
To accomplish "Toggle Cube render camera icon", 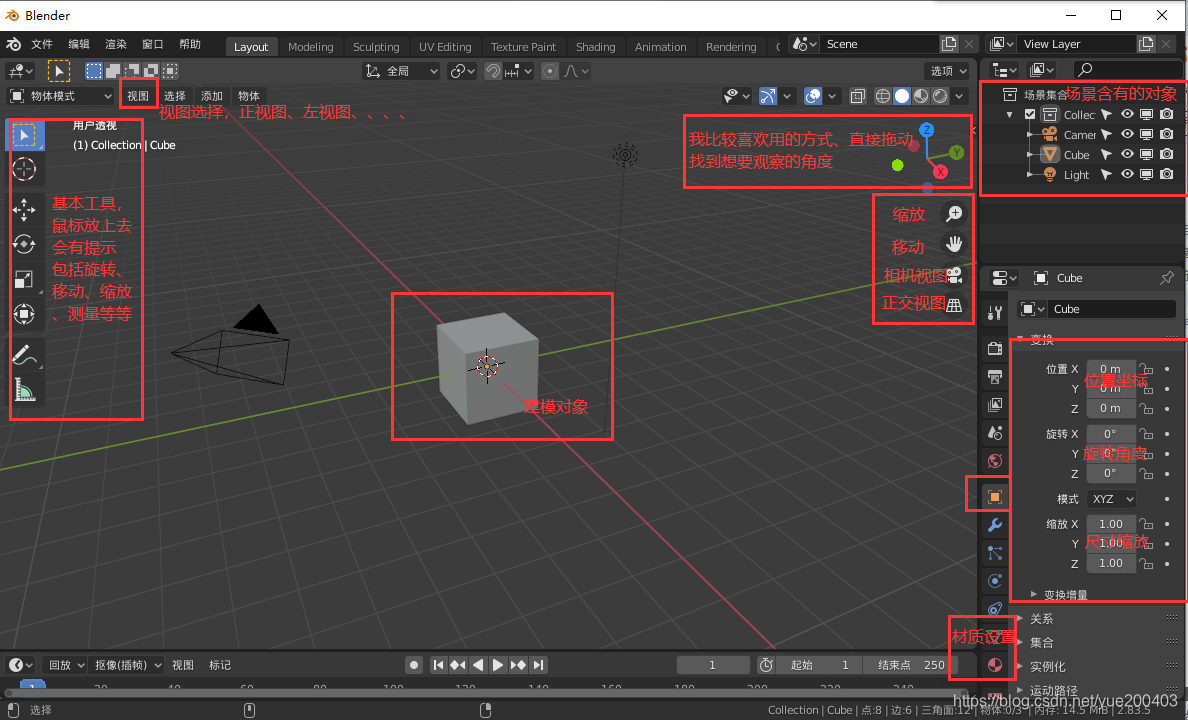I will [1167, 154].
